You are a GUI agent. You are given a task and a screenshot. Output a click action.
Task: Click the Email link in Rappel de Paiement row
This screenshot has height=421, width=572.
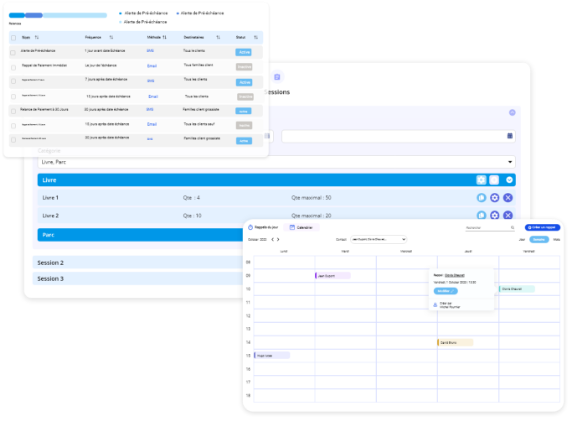152,66
